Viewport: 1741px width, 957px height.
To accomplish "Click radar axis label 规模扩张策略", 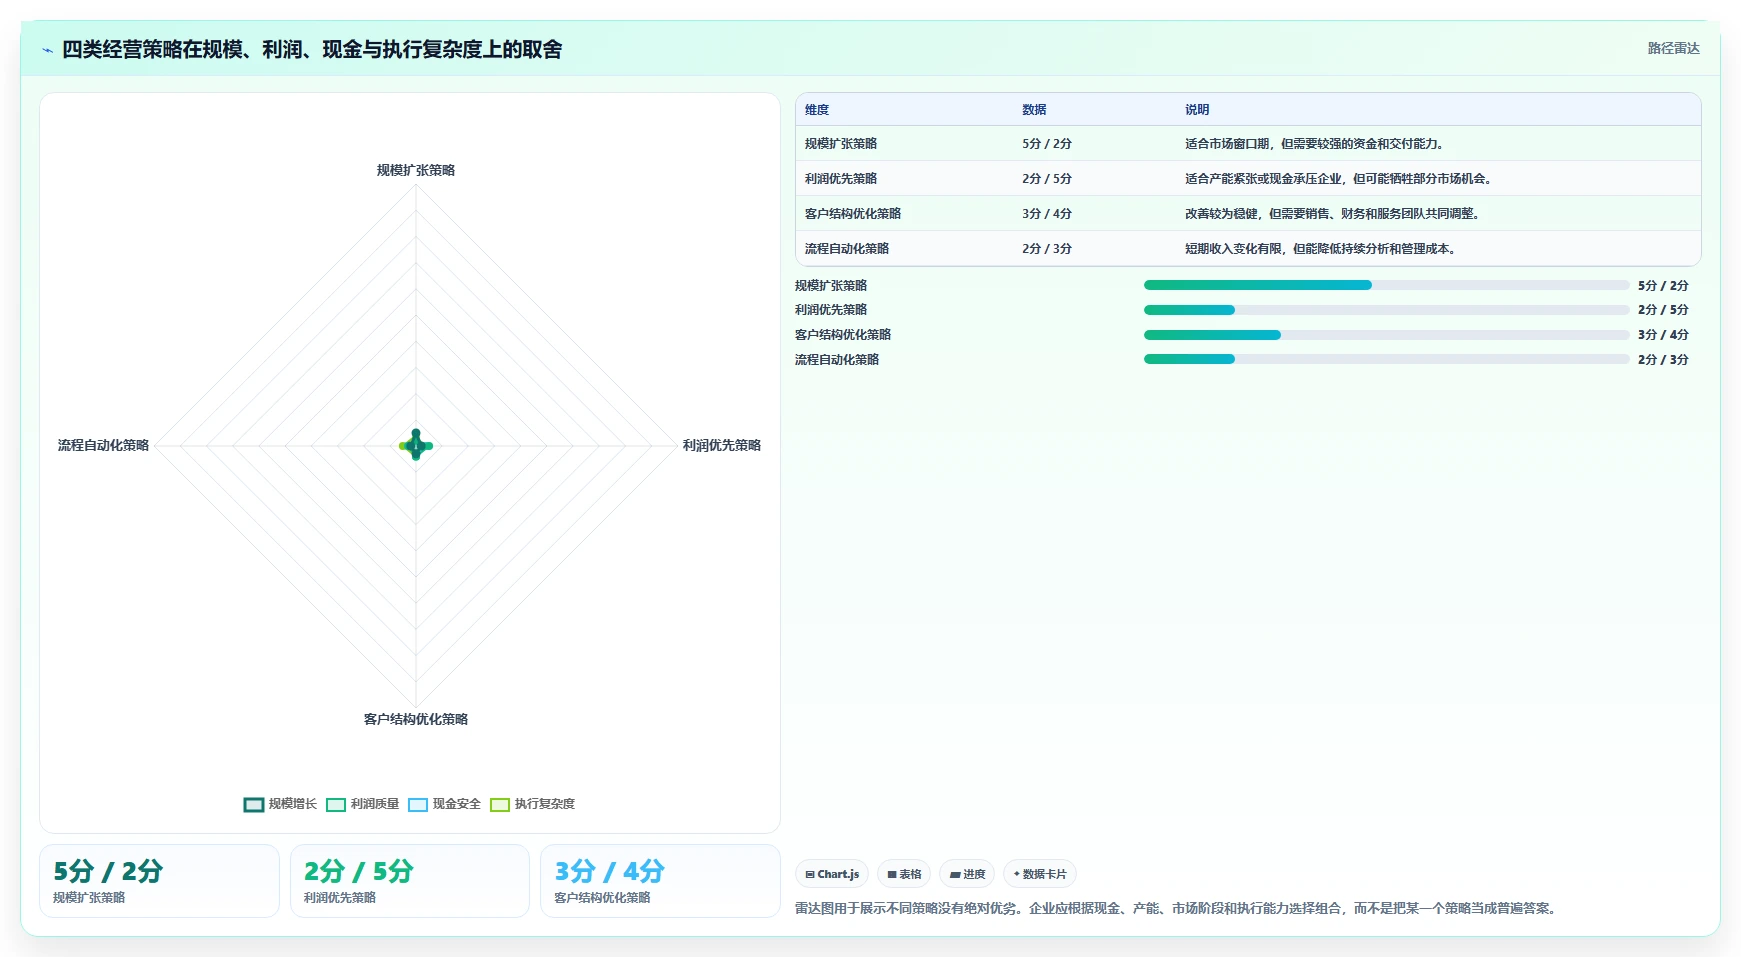I will click(416, 170).
